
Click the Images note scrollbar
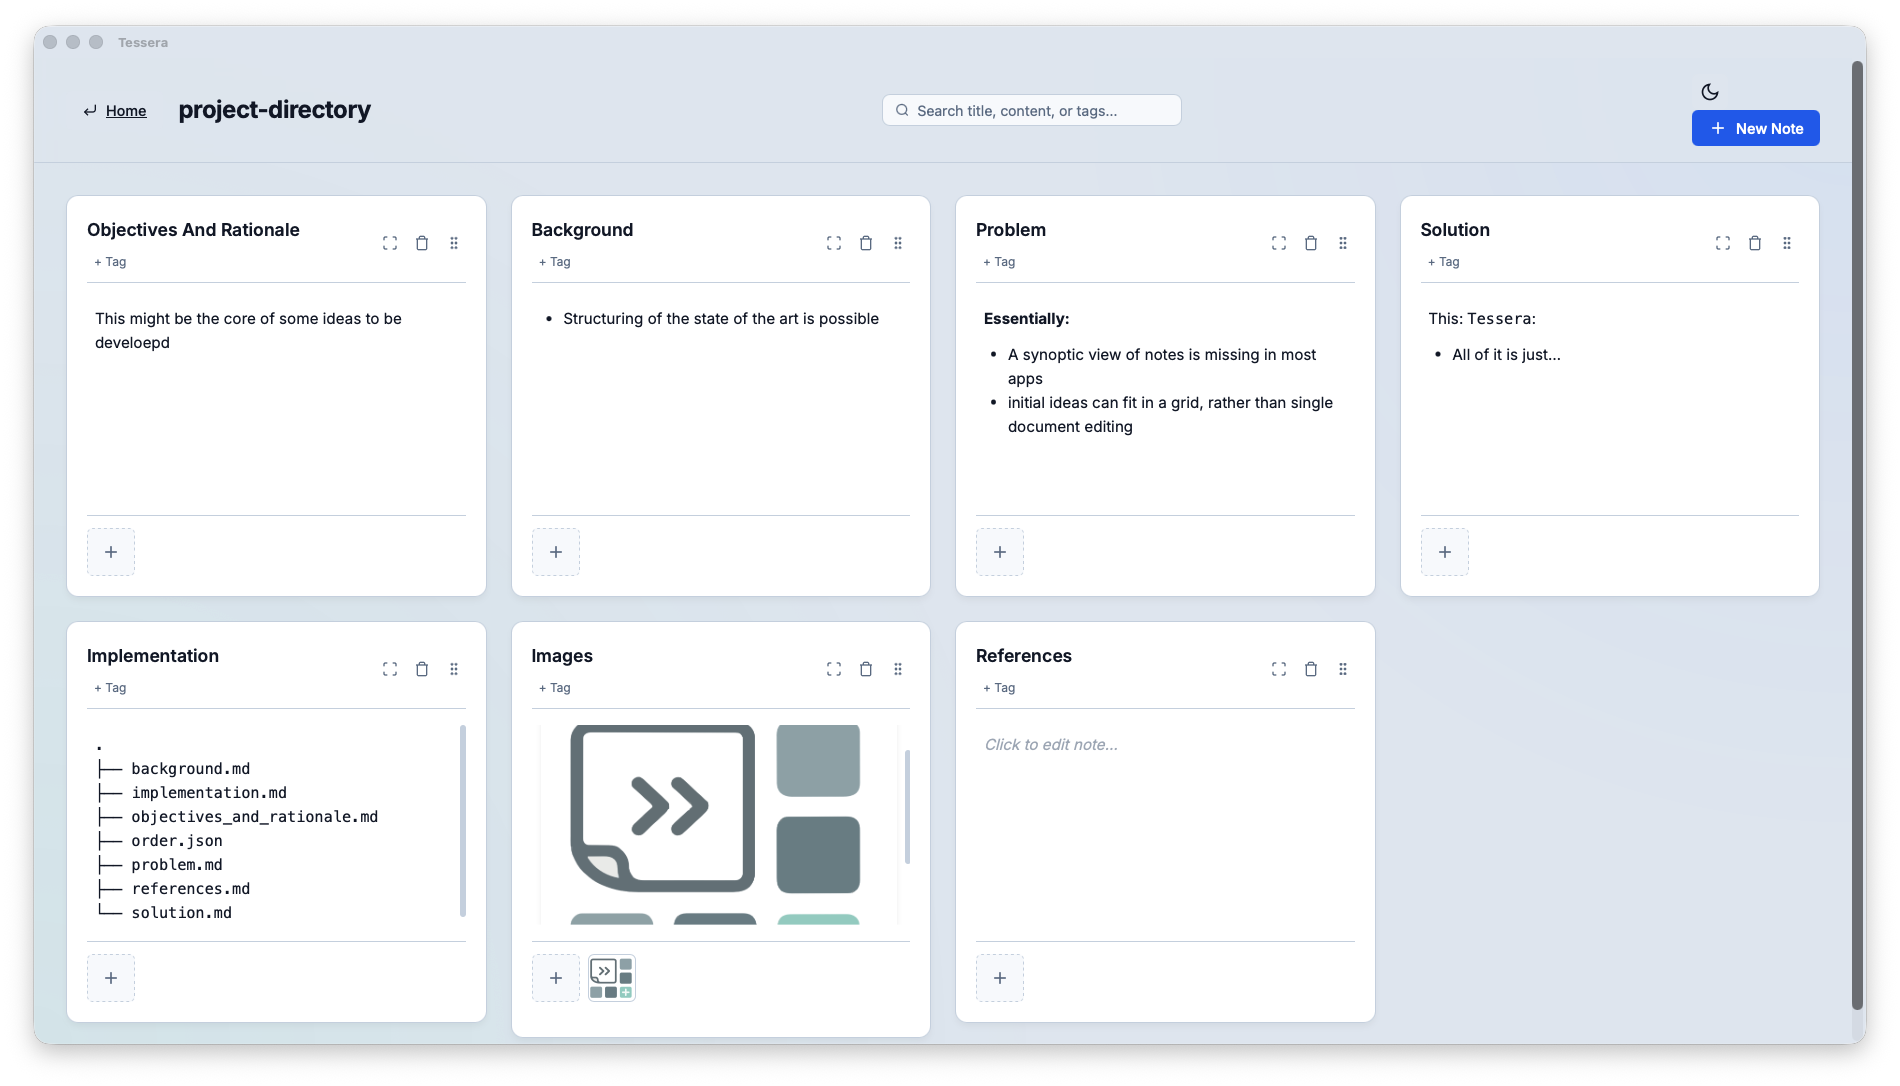click(x=907, y=806)
